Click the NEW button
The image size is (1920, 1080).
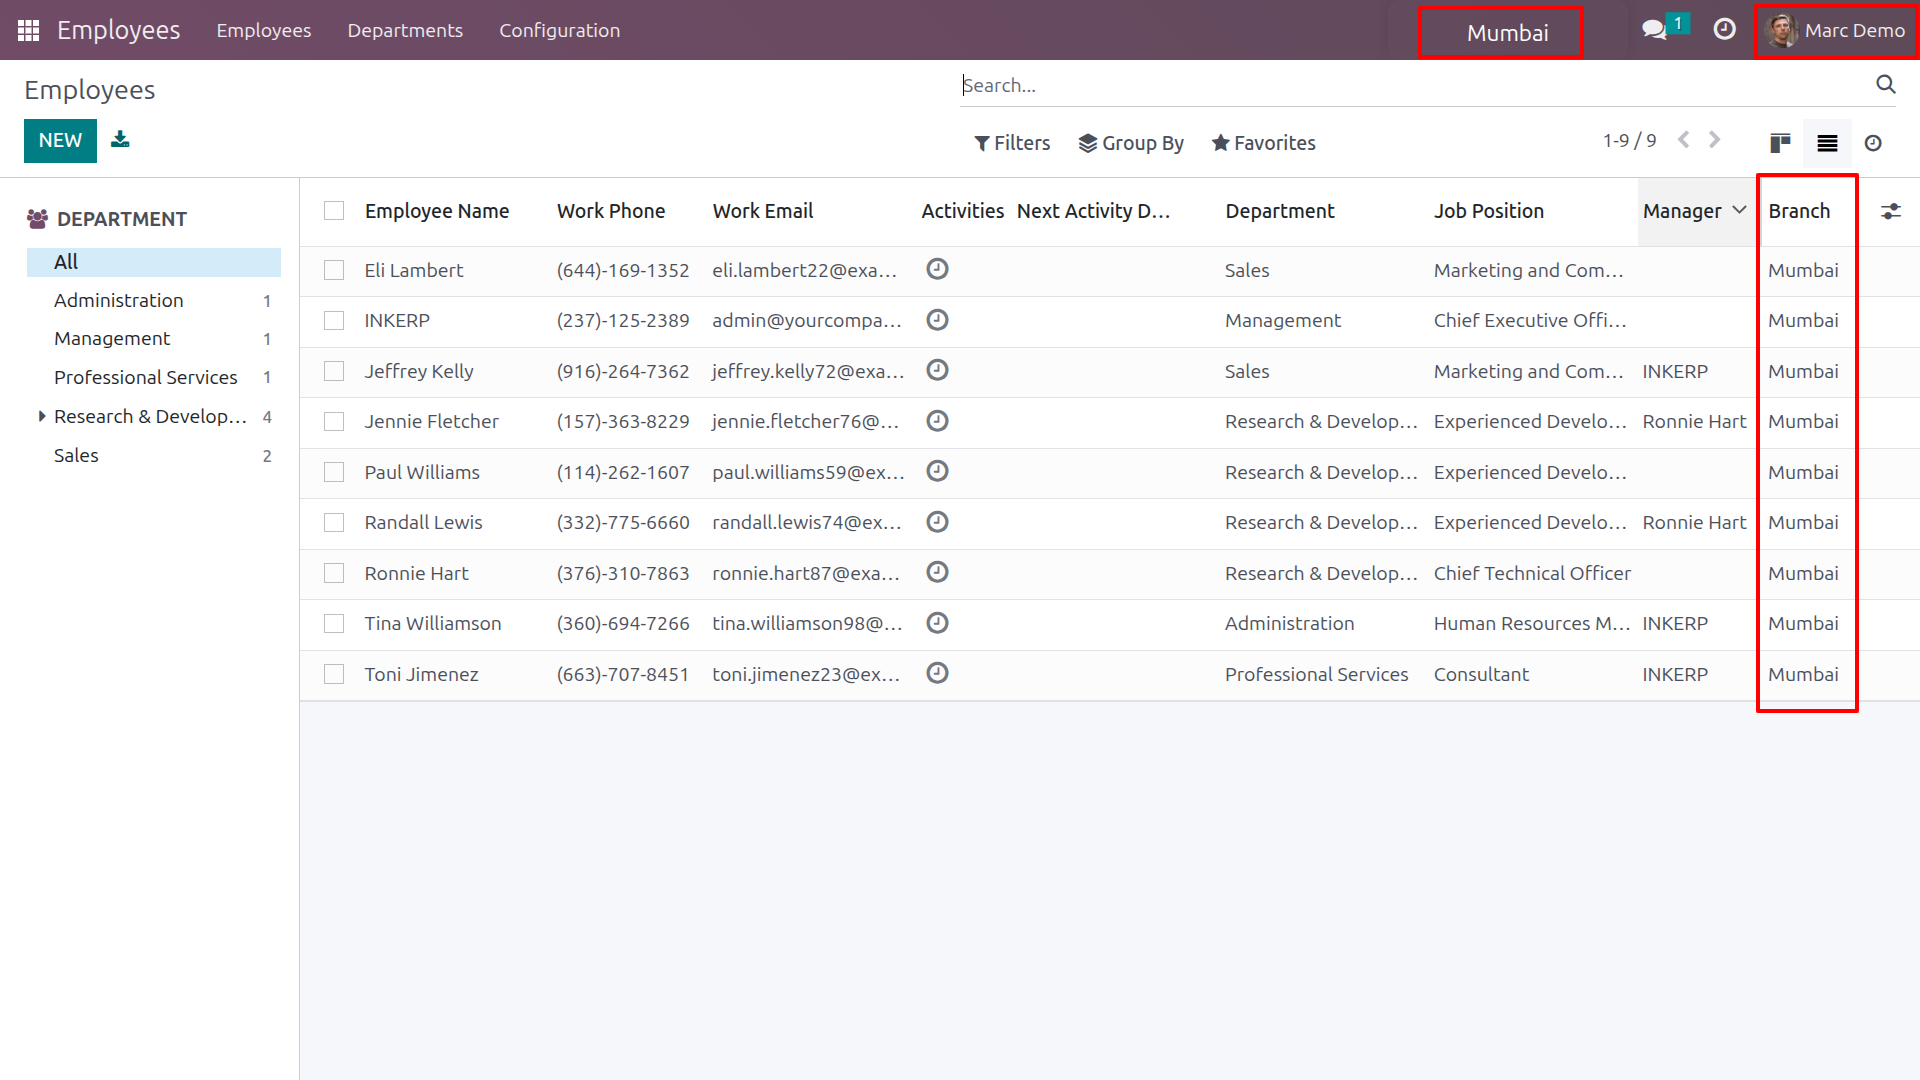pyautogui.click(x=60, y=141)
